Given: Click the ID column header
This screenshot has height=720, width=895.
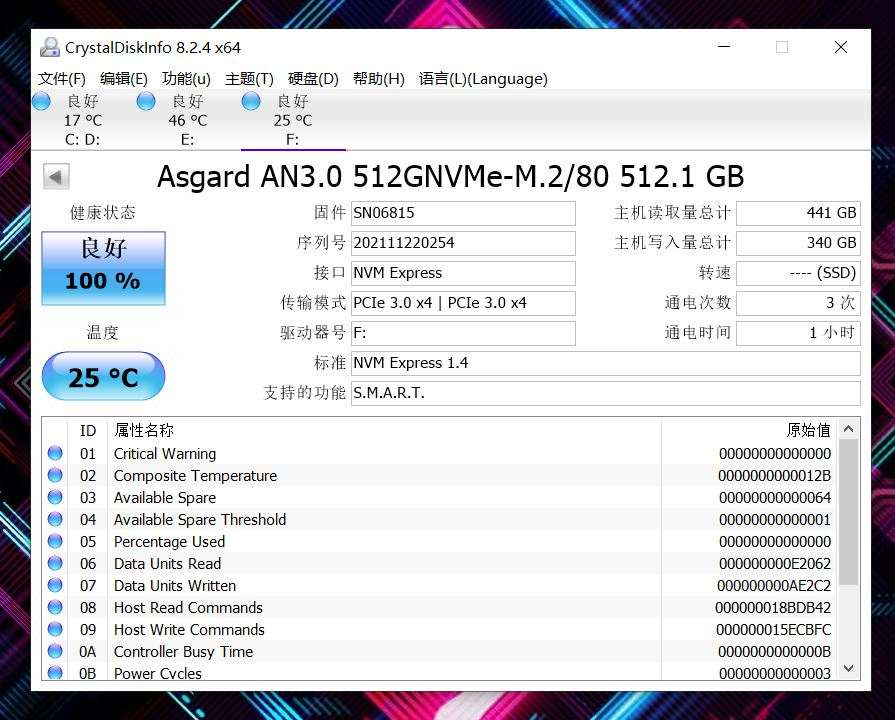Looking at the screenshot, I should 87,431.
